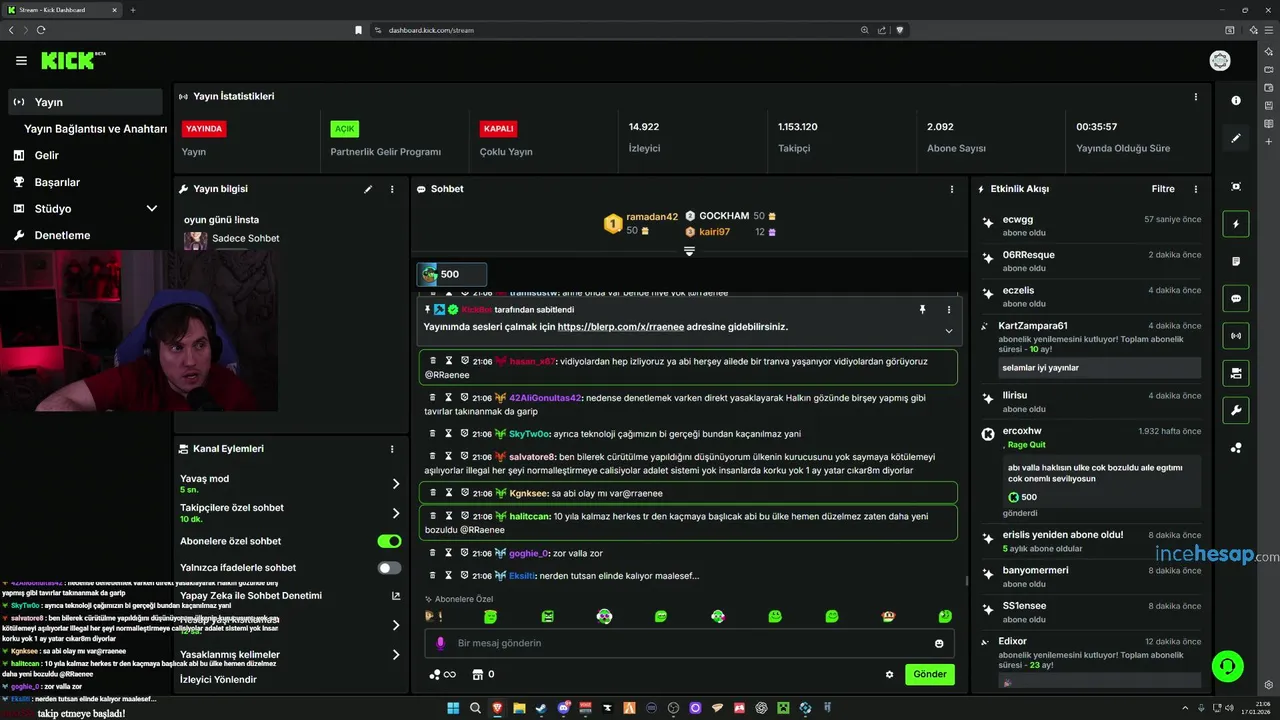Timeout user 42AliGonultas42 with hourglass icon
Image resolution: width=1280 pixels, height=720 pixels.
pos(449,397)
